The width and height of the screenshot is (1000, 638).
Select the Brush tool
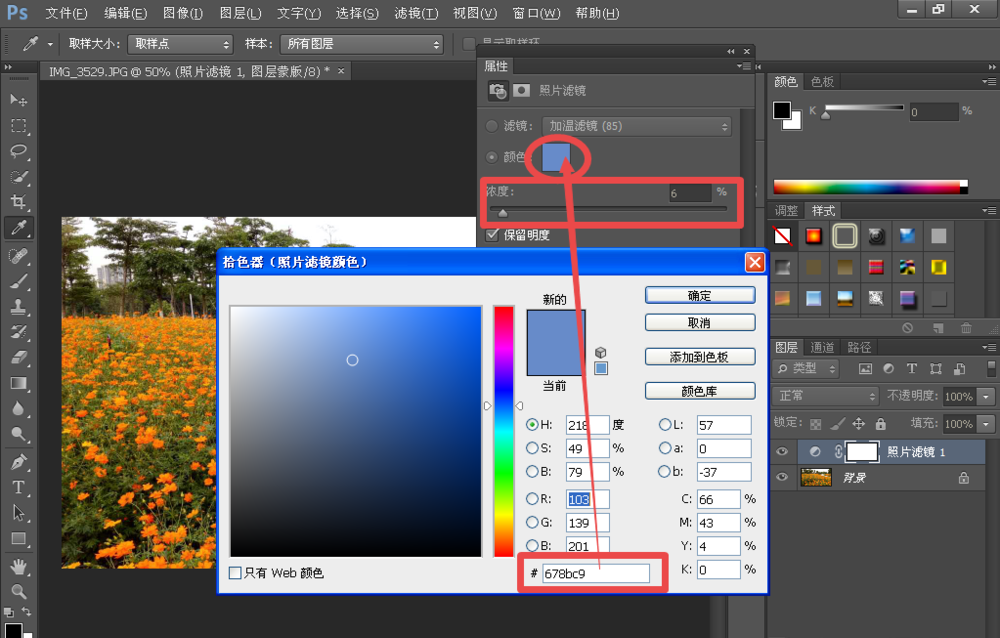[18, 278]
